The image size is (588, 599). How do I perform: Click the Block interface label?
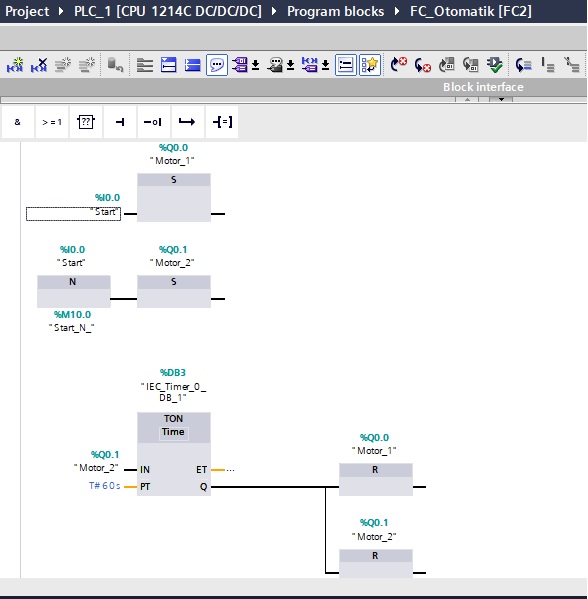coord(483,87)
